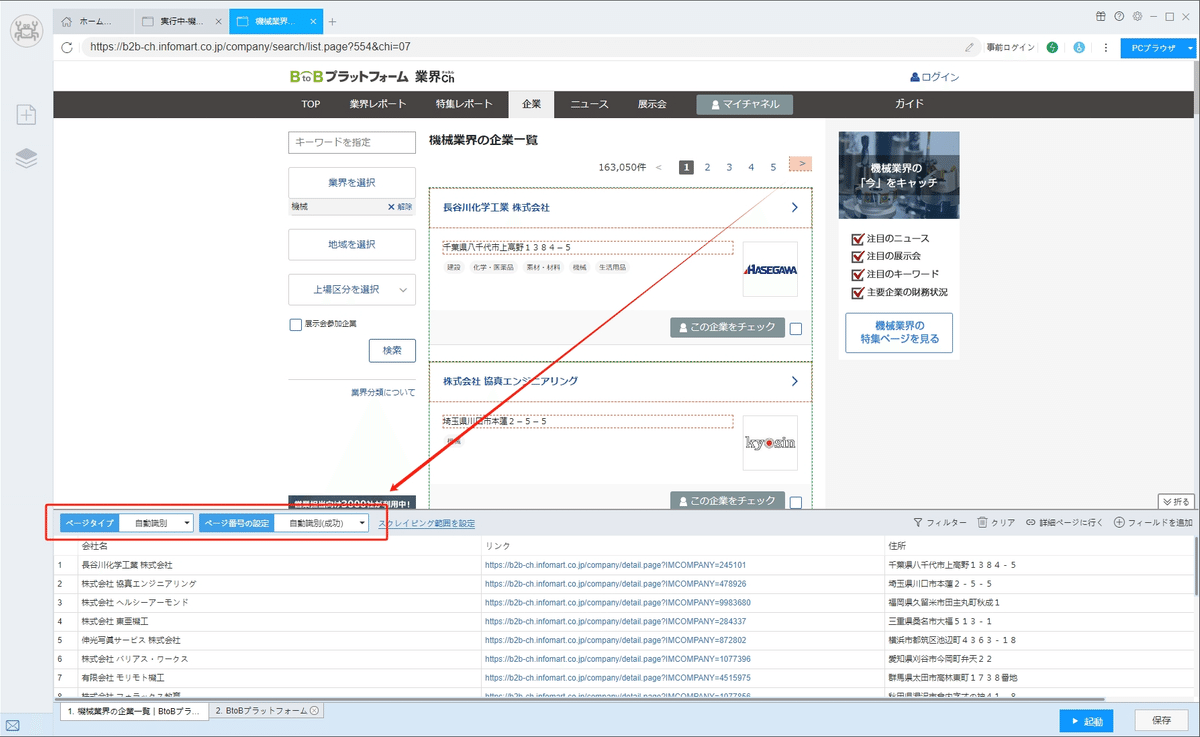Click the マイチャネル button
Image resolution: width=1200 pixels, height=737 pixels.
click(745, 104)
